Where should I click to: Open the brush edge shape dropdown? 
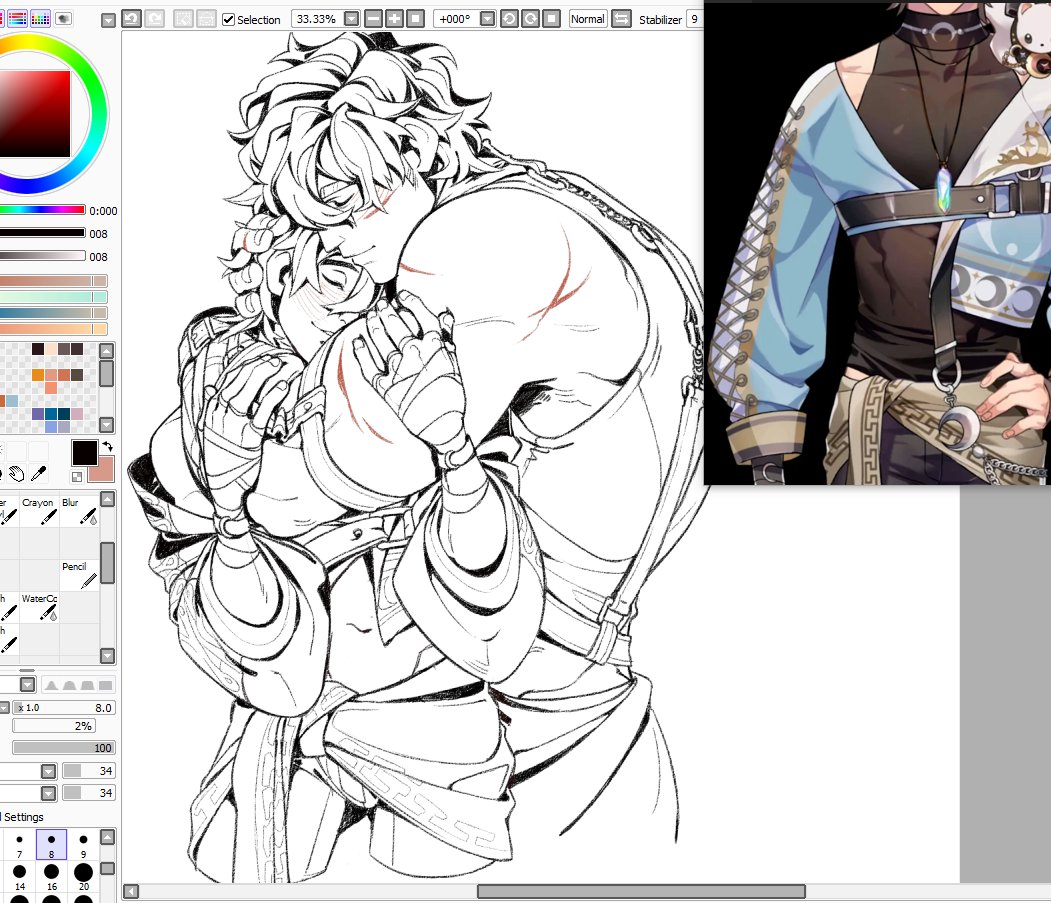tap(27, 684)
